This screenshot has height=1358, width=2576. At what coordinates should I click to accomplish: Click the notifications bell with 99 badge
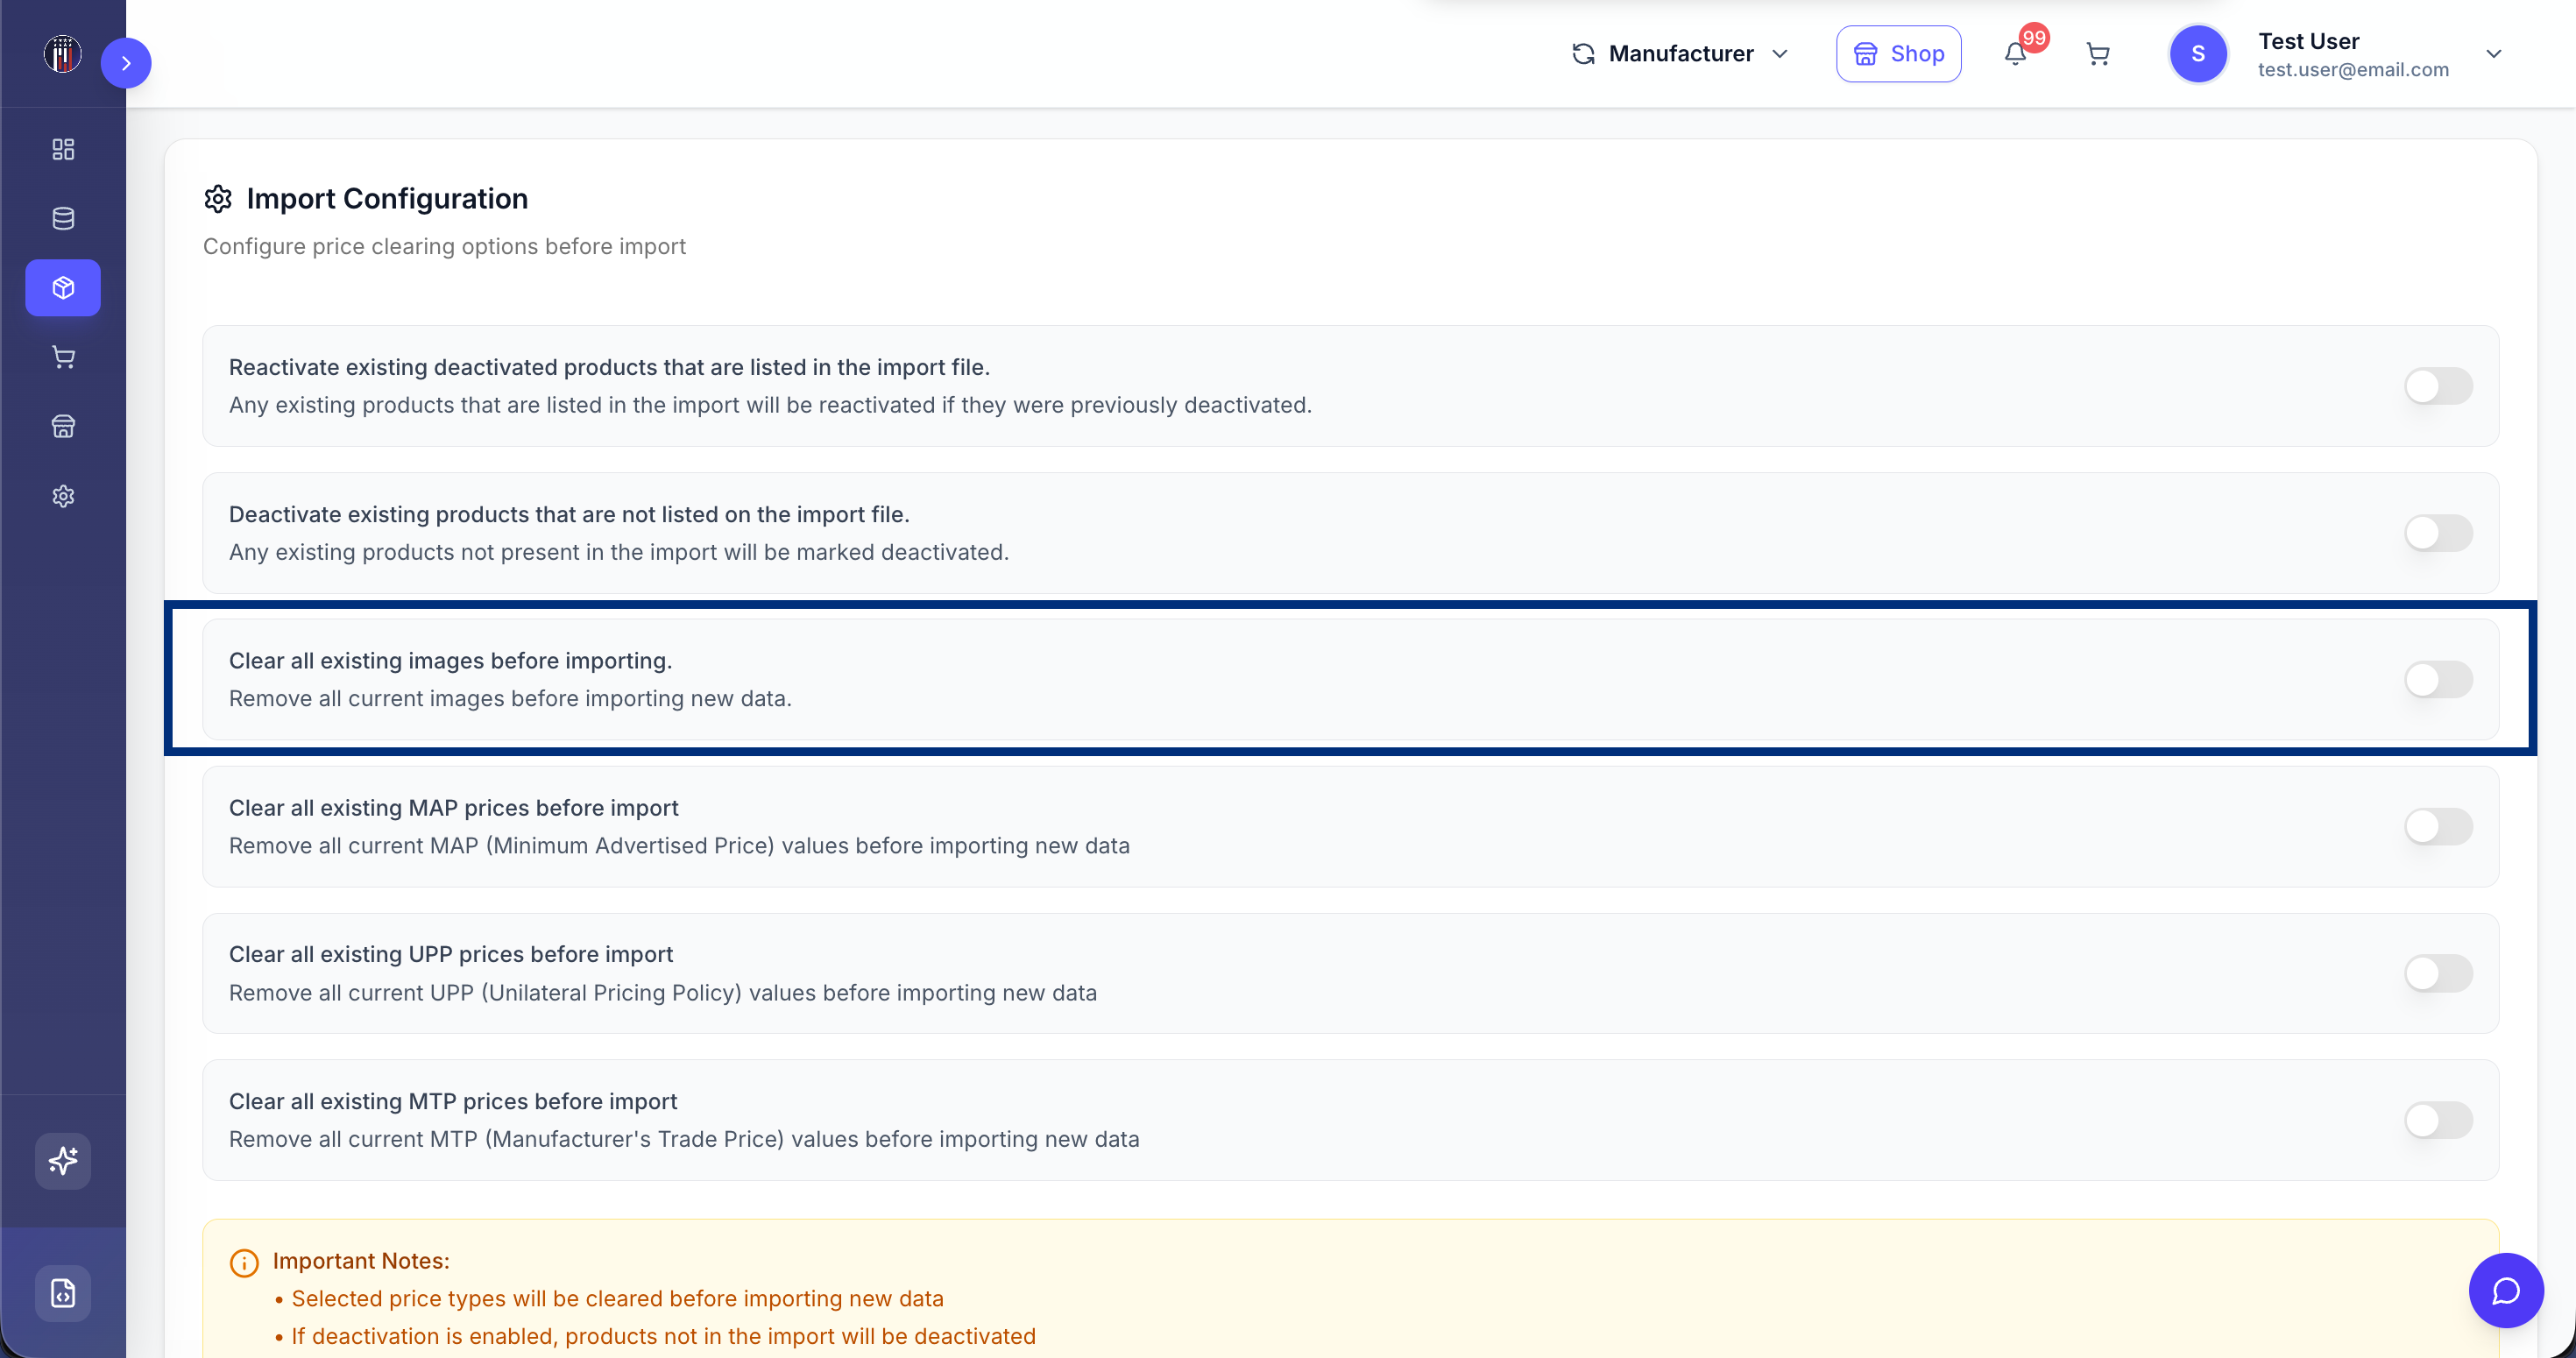pyautogui.click(x=2016, y=53)
